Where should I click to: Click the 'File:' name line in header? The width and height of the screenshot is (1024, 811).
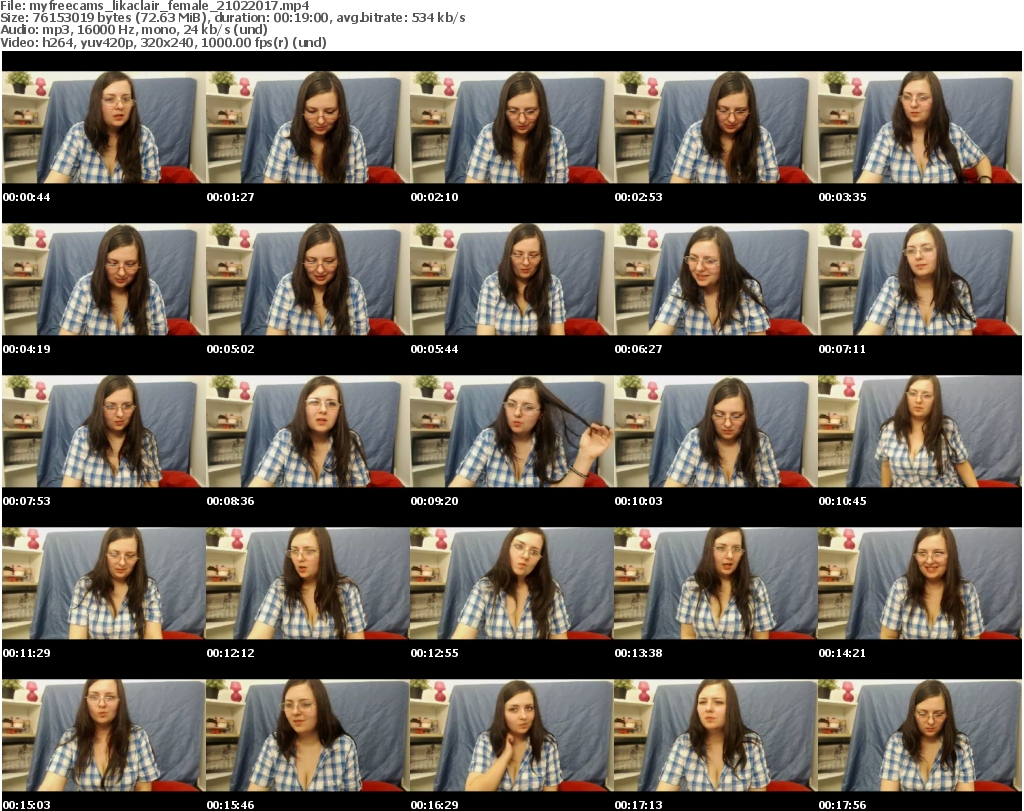[x=155, y=6]
